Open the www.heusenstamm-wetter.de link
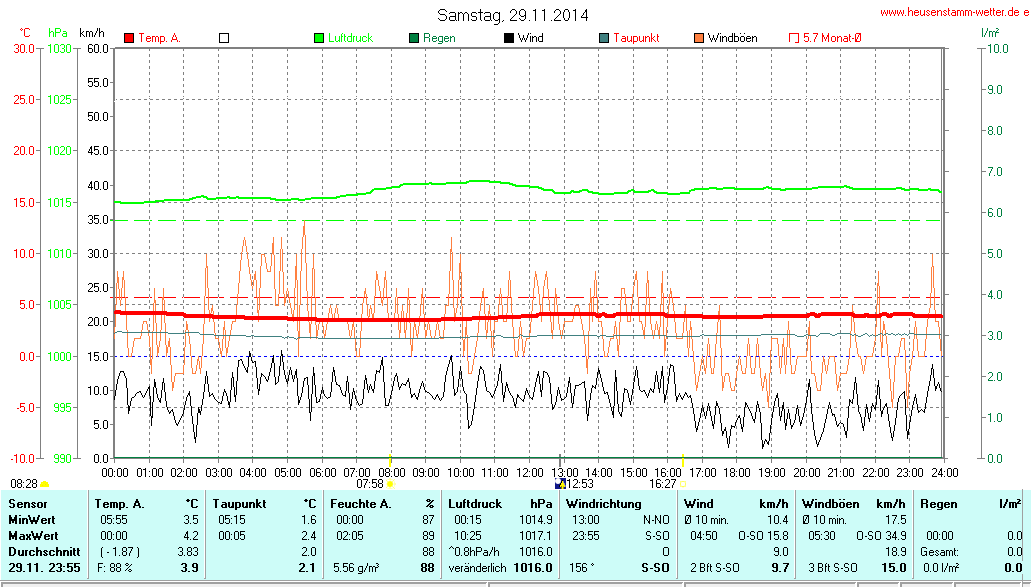 click(x=954, y=12)
